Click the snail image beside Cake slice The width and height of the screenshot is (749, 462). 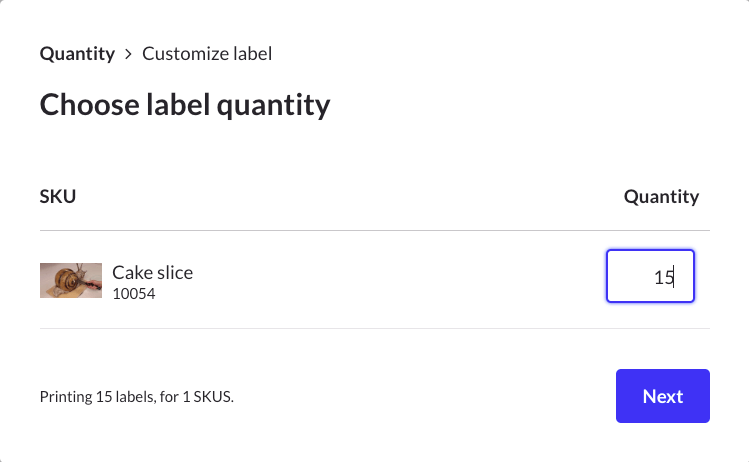[x=71, y=280]
